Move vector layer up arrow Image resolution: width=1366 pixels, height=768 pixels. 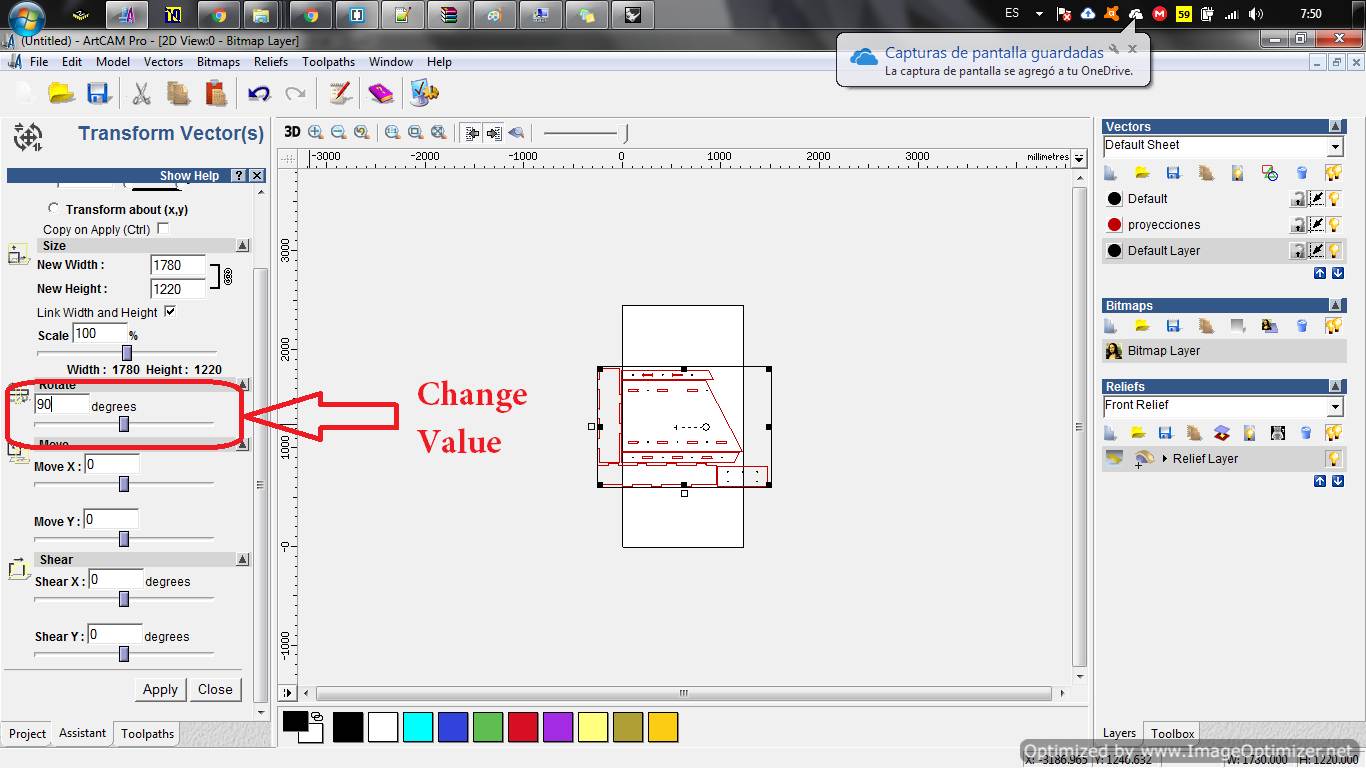1320,273
